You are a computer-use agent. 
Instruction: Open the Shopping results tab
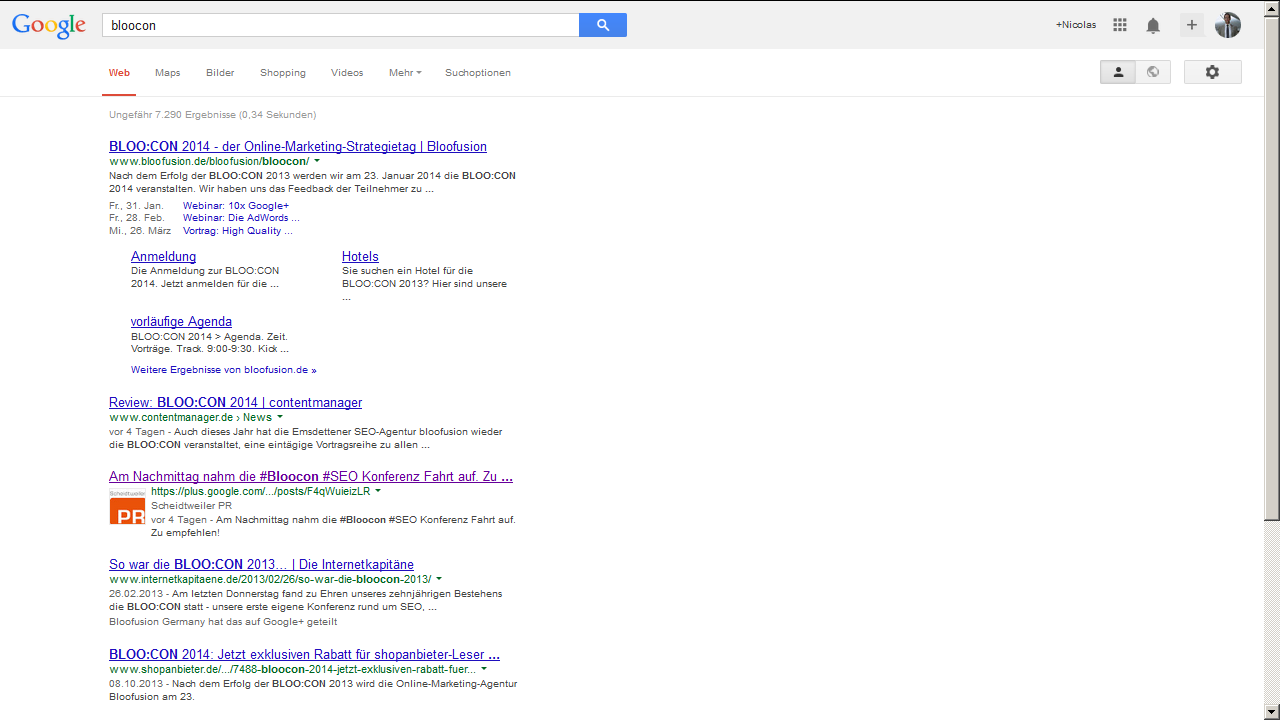(x=282, y=72)
